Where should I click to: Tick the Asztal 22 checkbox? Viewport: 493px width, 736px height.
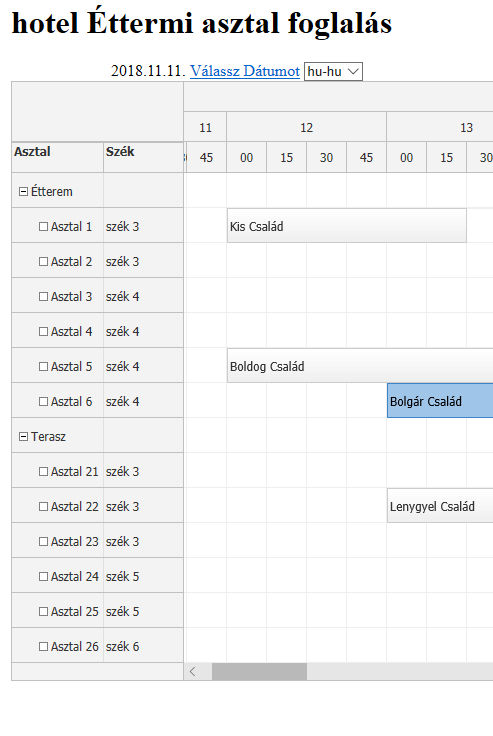pyautogui.click(x=43, y=507)
